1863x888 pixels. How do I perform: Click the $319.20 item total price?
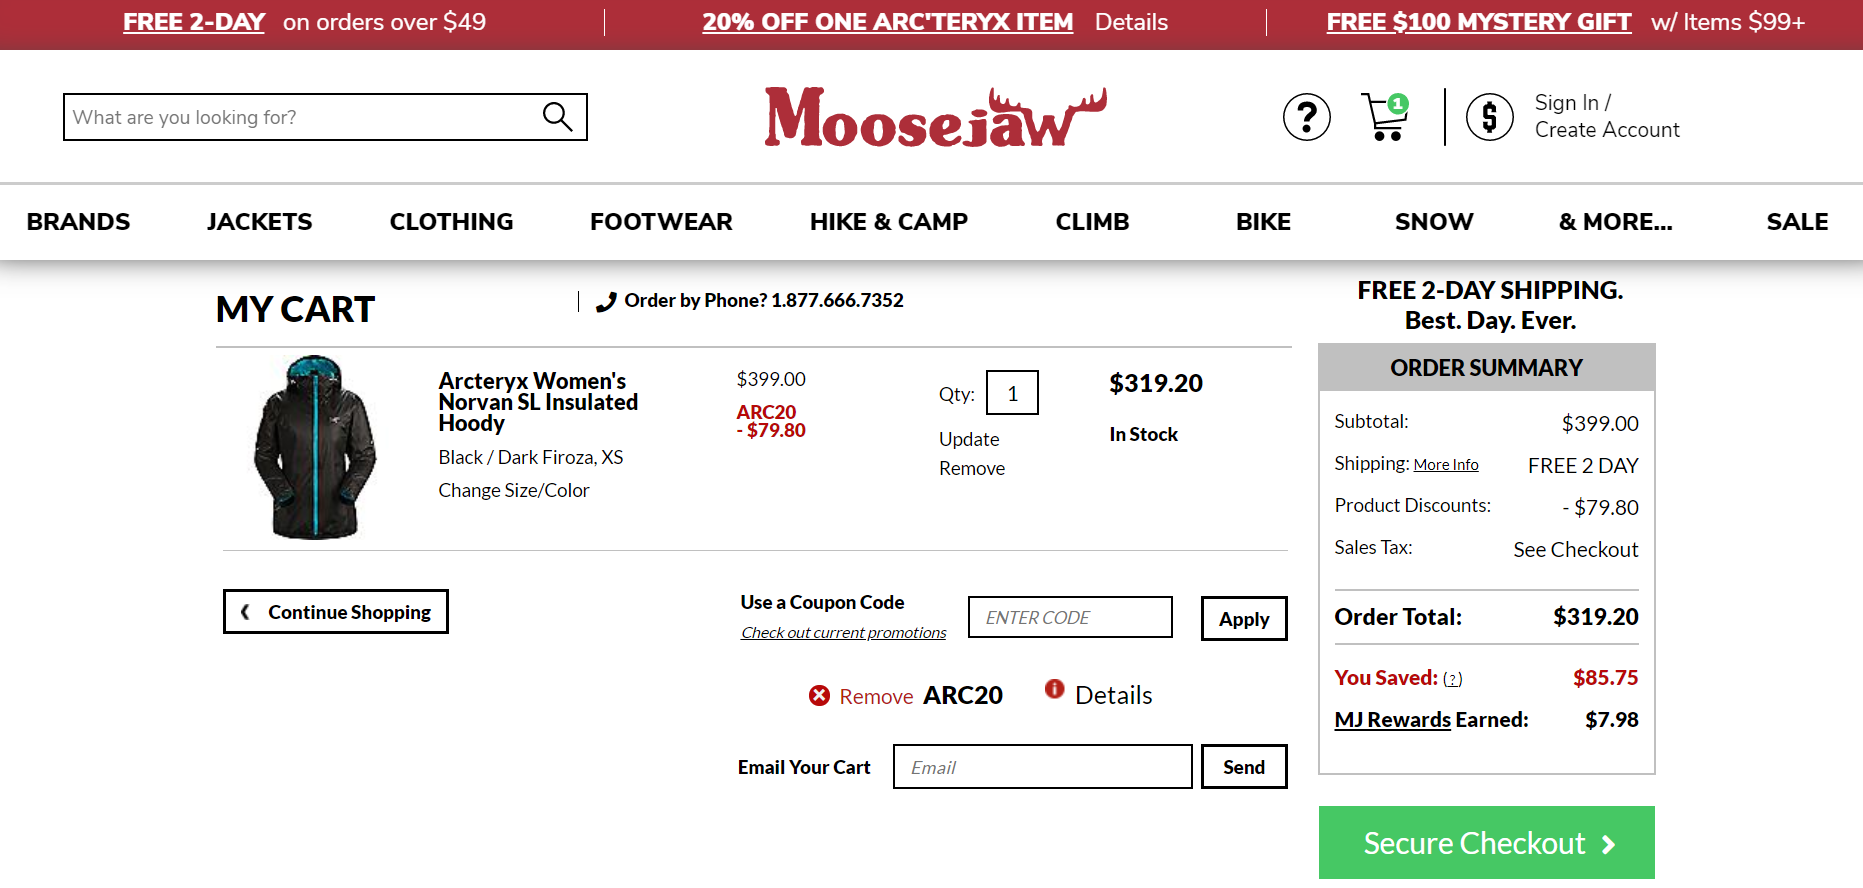[1156, 383]
